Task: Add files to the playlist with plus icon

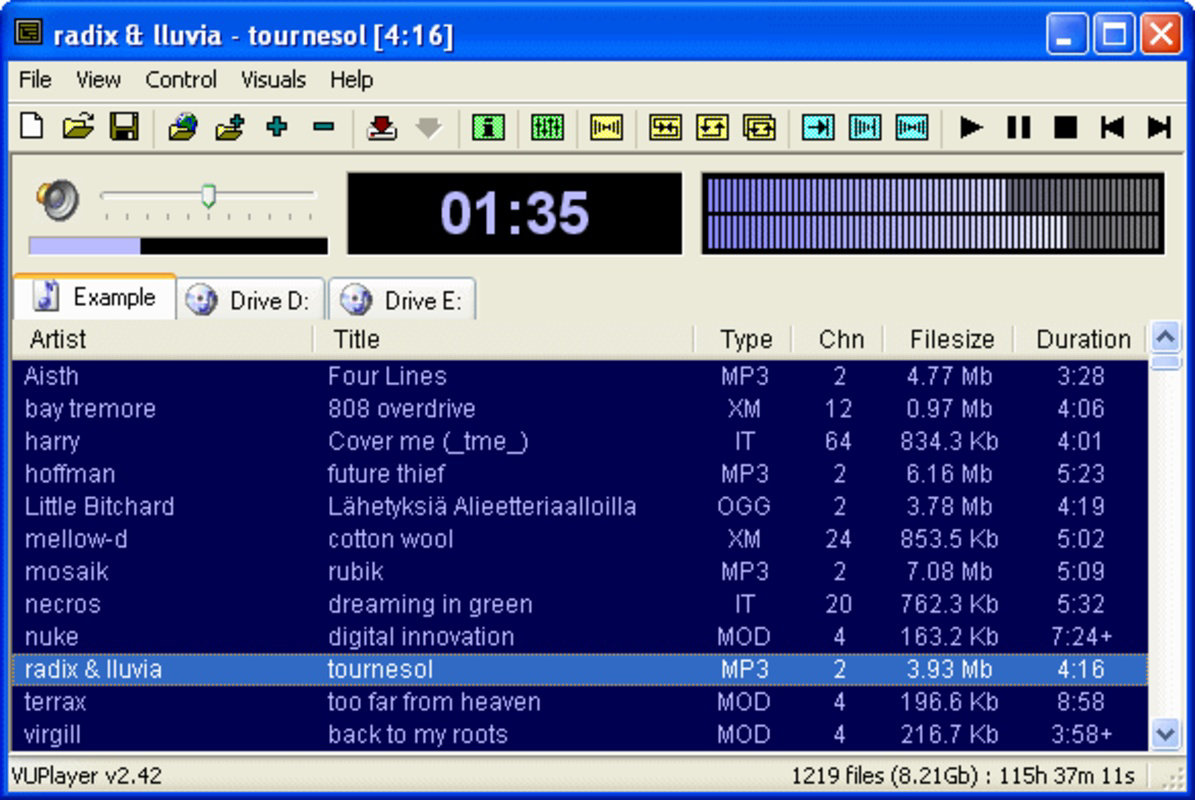Action: tap(277, 127)
